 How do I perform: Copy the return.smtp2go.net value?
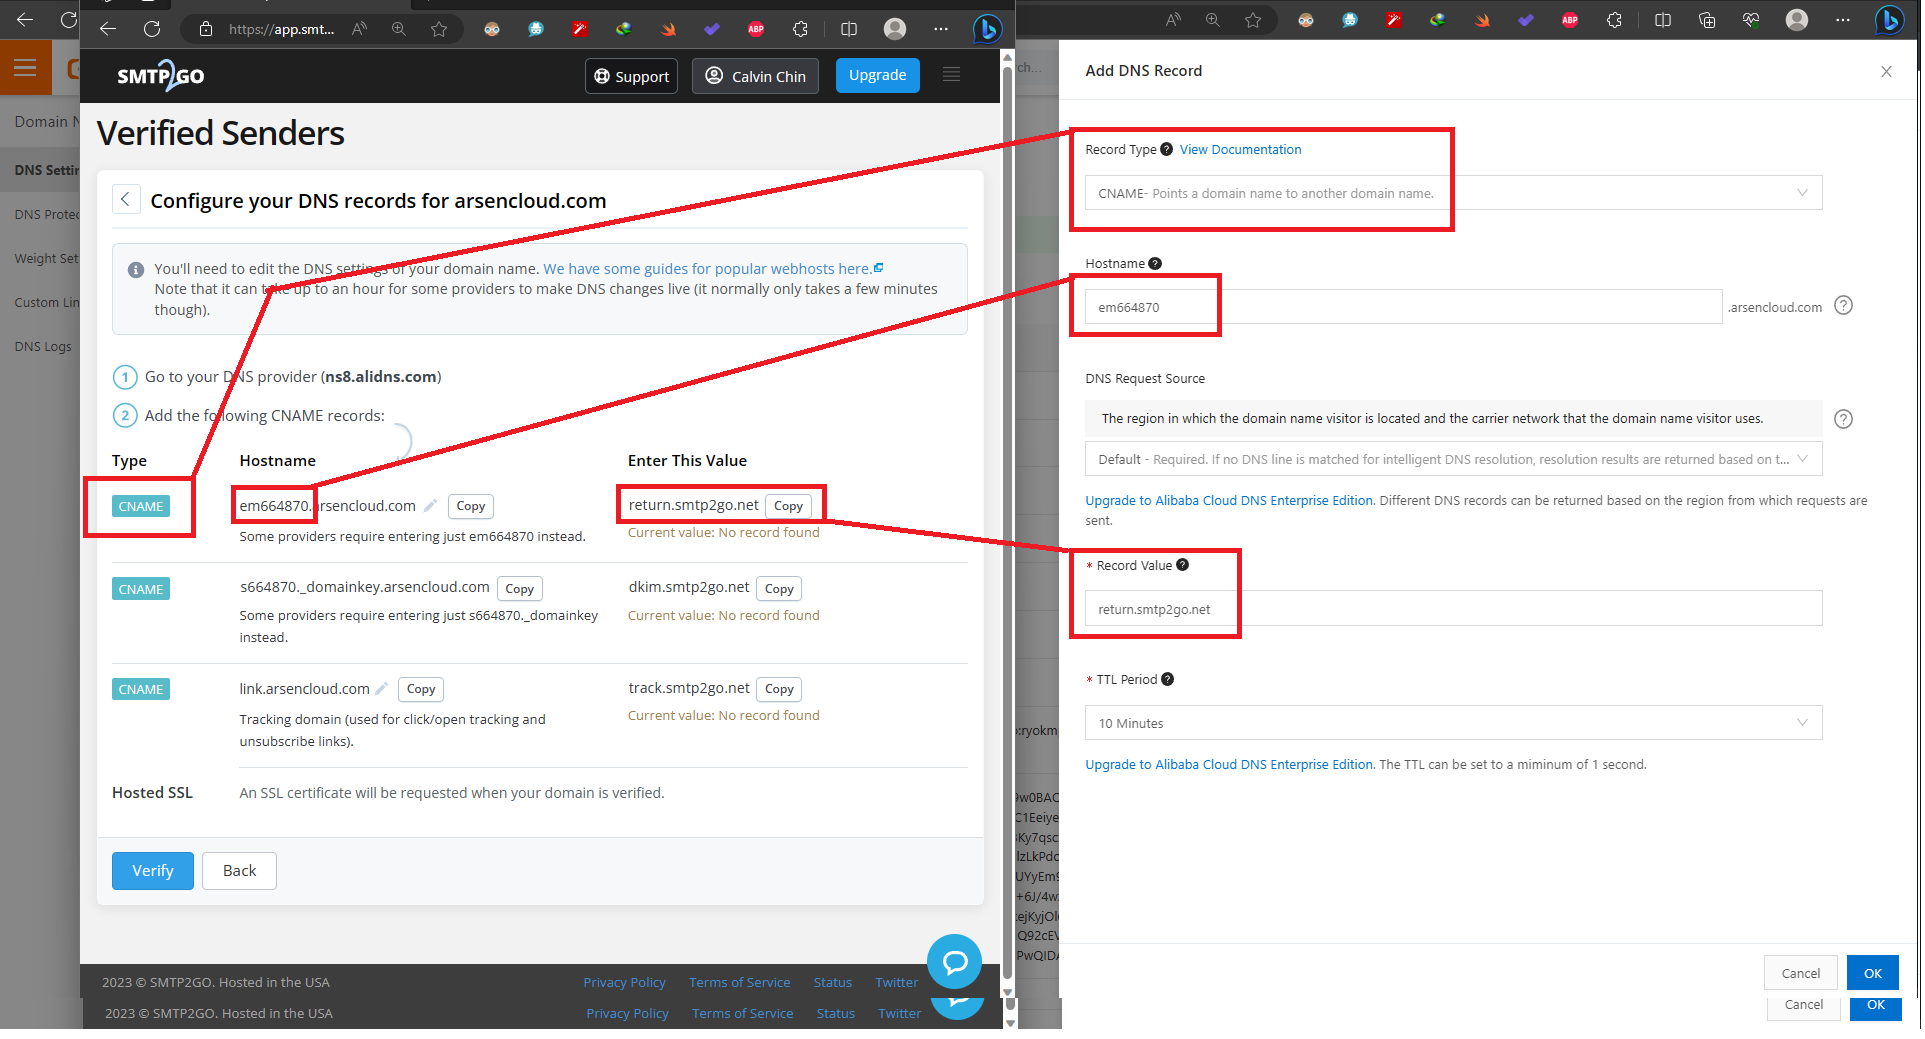pyautogui.click(x=788, y=506)
